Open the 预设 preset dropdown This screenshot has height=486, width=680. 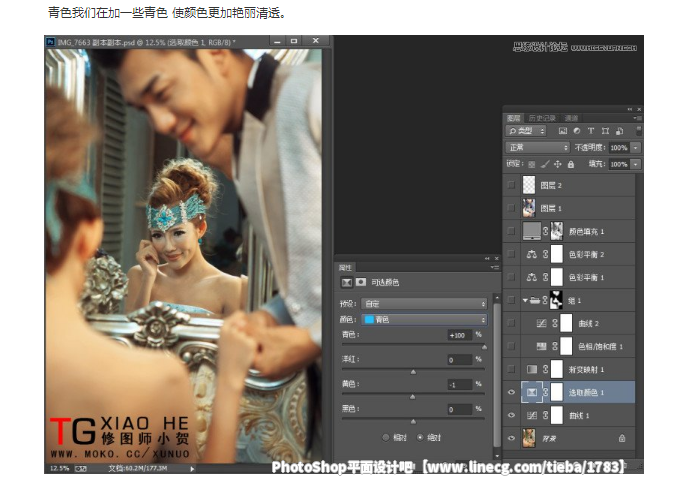point(425,303)
